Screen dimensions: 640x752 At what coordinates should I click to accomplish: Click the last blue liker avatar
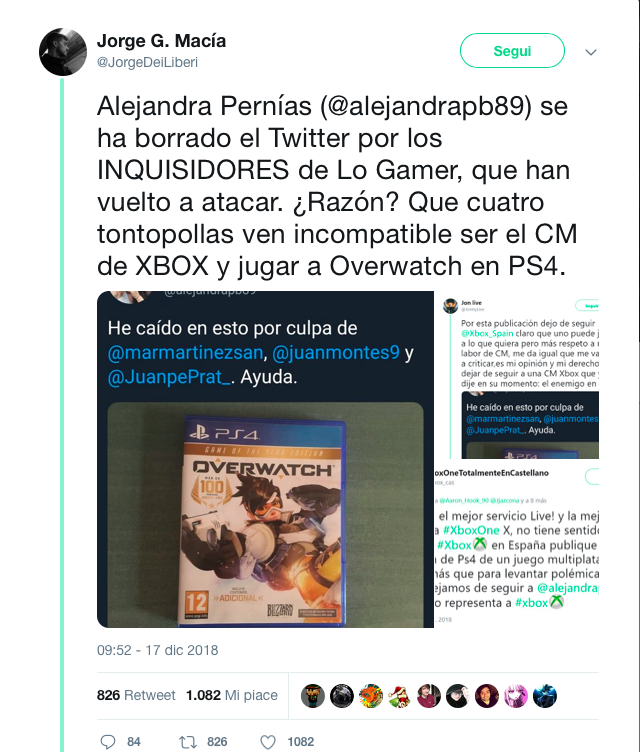coord(545,696)
